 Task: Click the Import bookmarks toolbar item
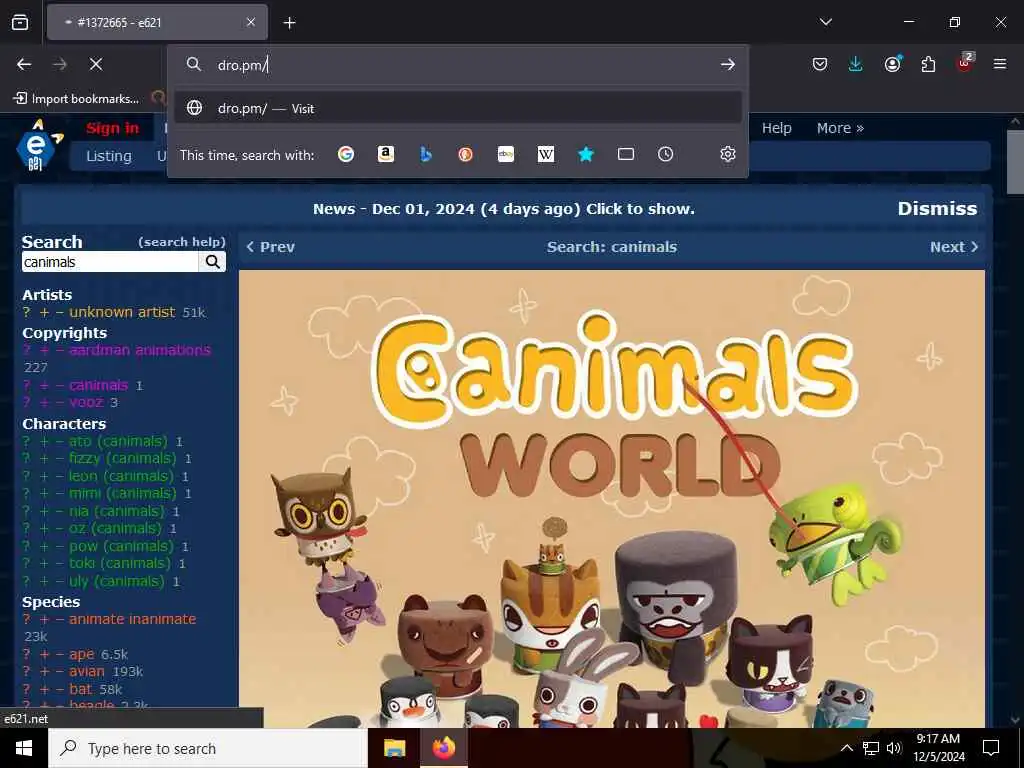click(x=76, y=99)
